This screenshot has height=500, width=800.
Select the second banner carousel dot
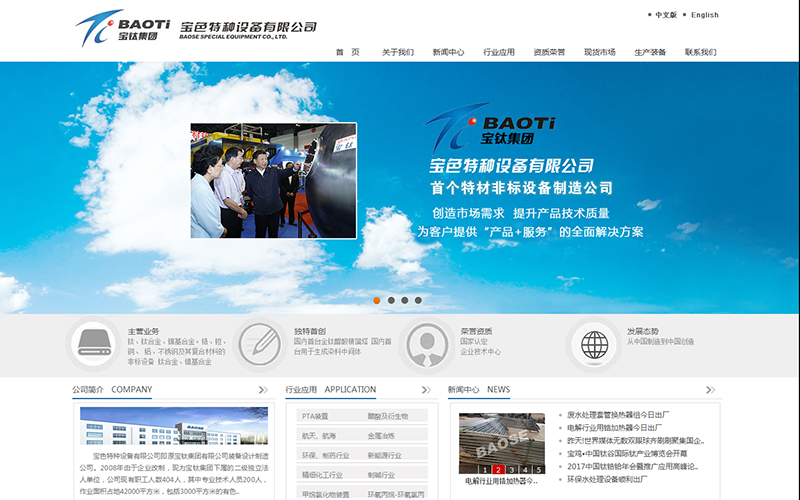pyautogui.click(x=391, y=301)
